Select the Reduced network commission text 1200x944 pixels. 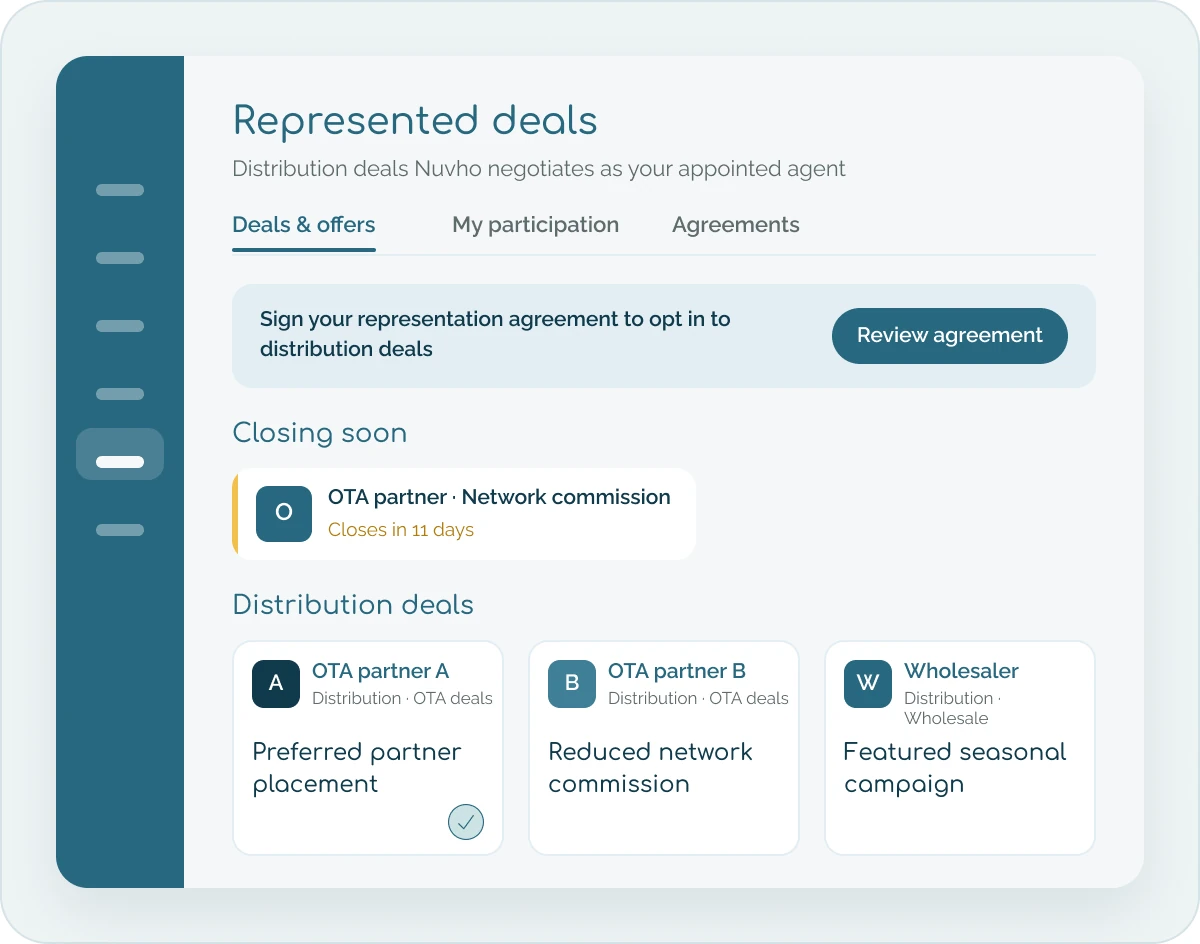(650, 768)
